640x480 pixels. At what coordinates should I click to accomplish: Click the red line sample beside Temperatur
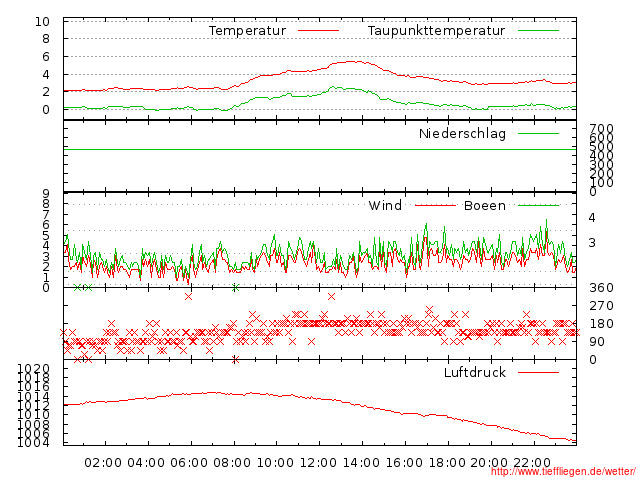pos(318,31)
